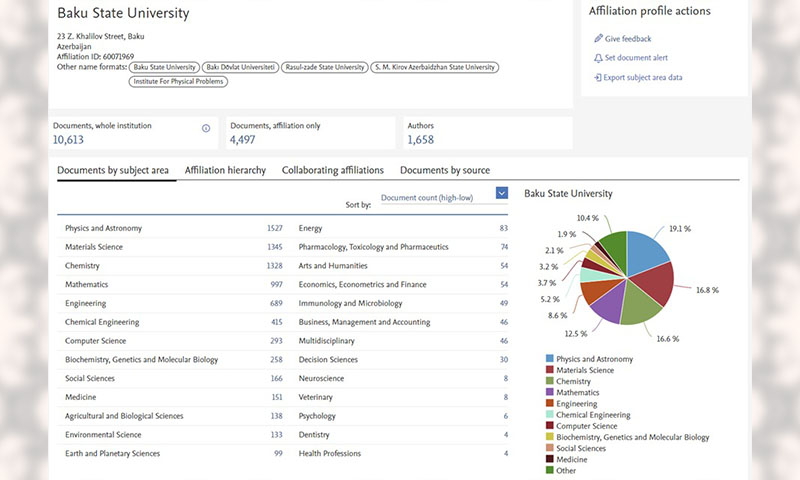Click Bakı Dövlət Universiteti name tag
Screen dimensions: 800x480
(240, 67)
